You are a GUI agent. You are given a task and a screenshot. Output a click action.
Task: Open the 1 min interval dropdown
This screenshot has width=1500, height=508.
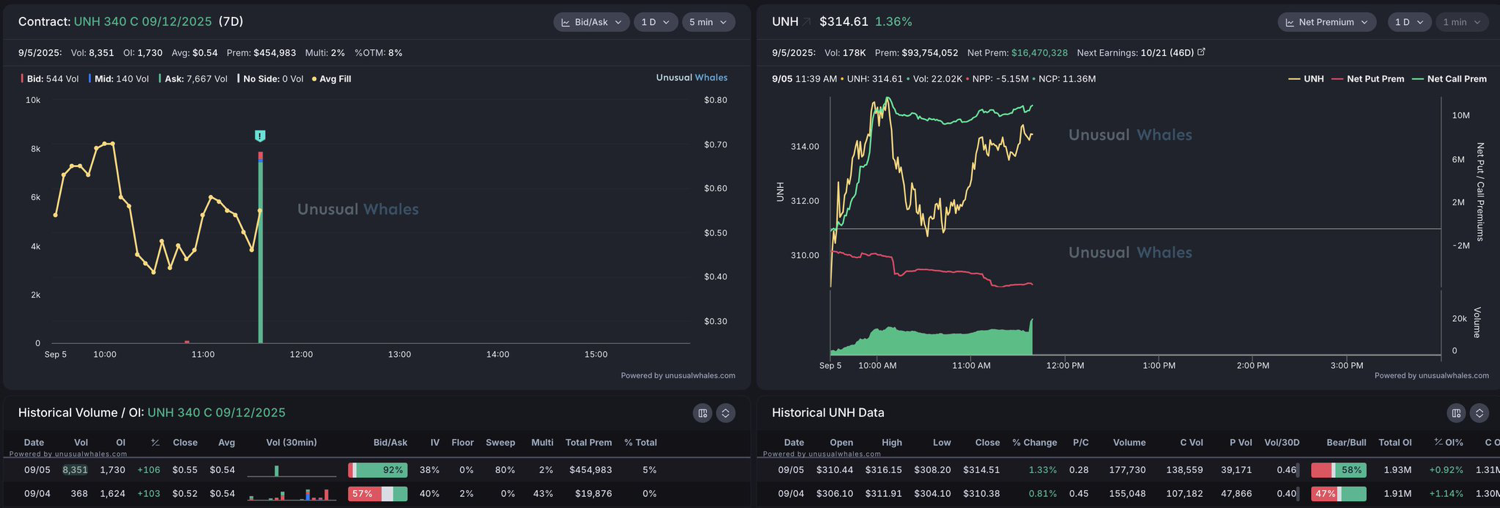pyautogui.click(x=1461, y=22)
